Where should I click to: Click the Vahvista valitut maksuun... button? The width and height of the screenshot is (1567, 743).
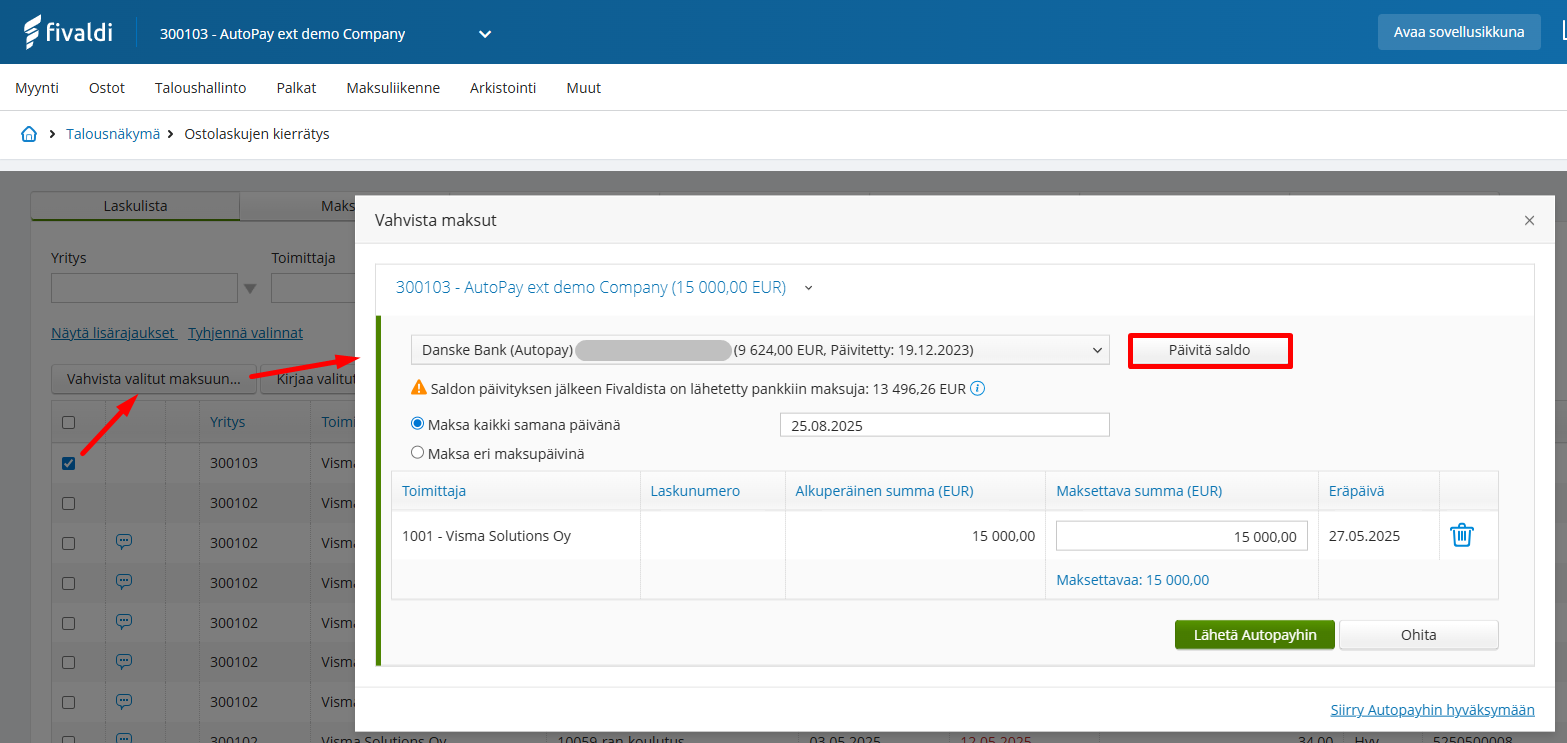[x=154, y=379]
